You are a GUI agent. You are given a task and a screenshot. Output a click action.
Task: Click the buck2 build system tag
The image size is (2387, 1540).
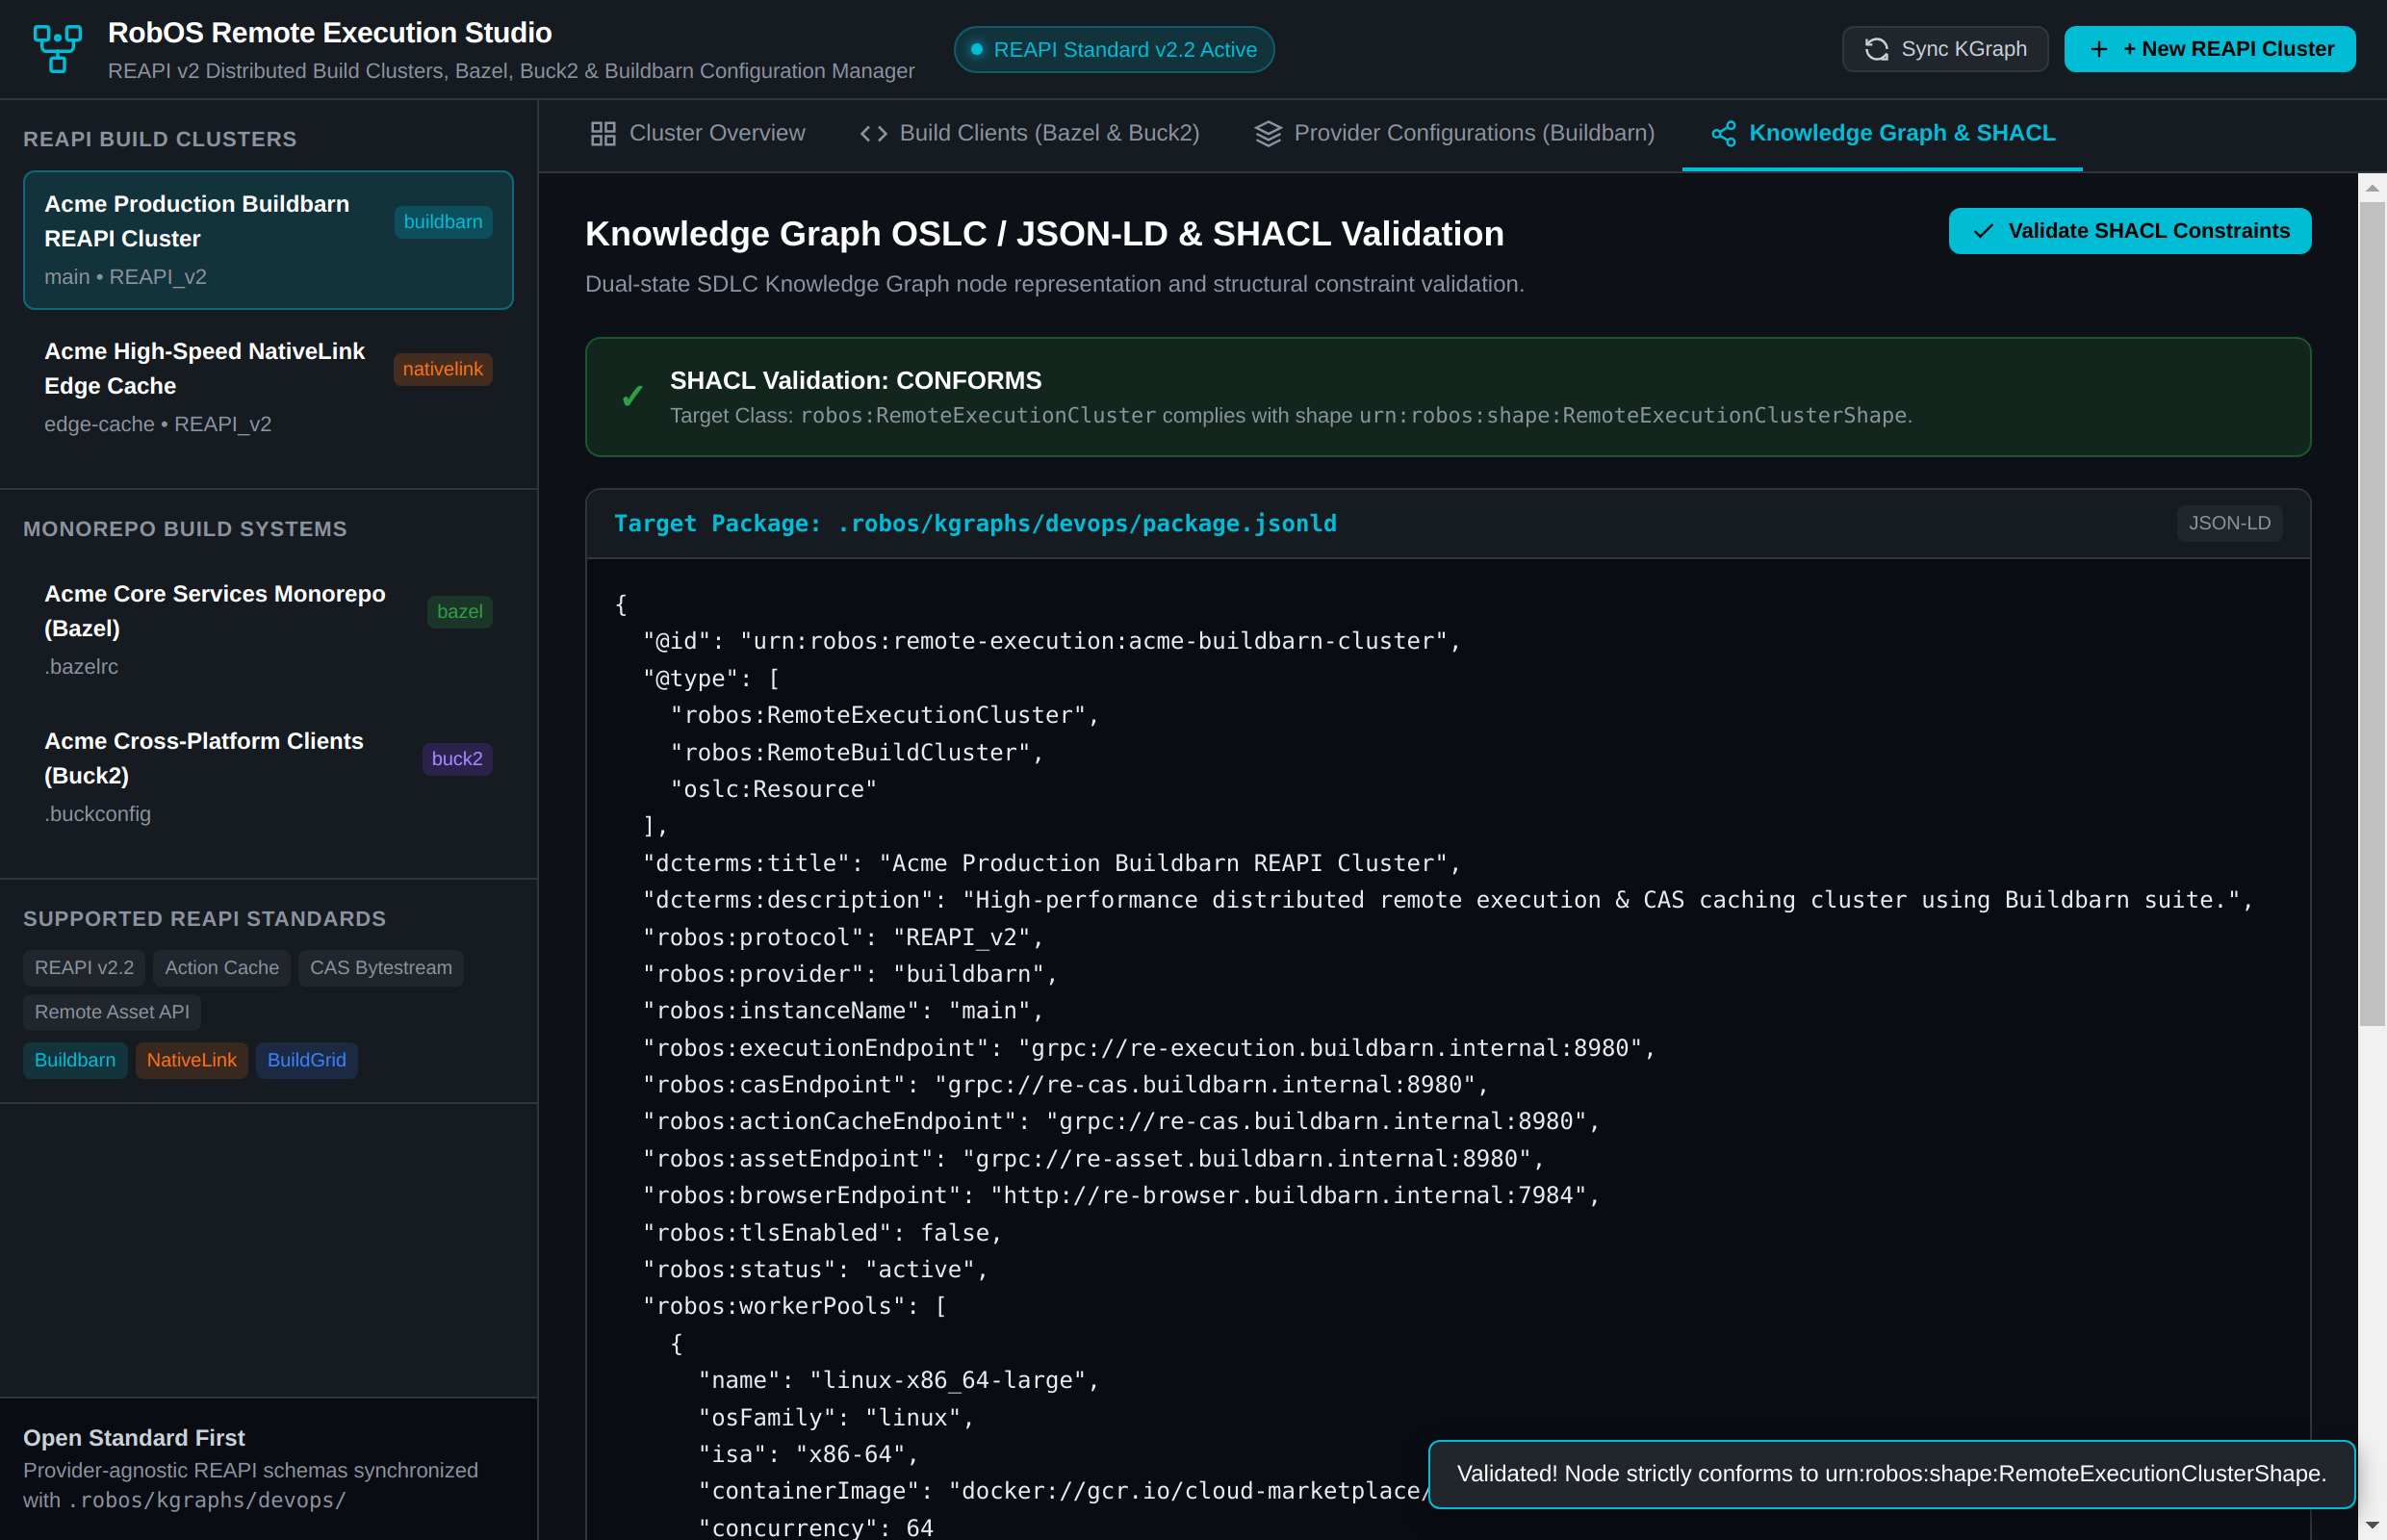click(x=456, y=759)
